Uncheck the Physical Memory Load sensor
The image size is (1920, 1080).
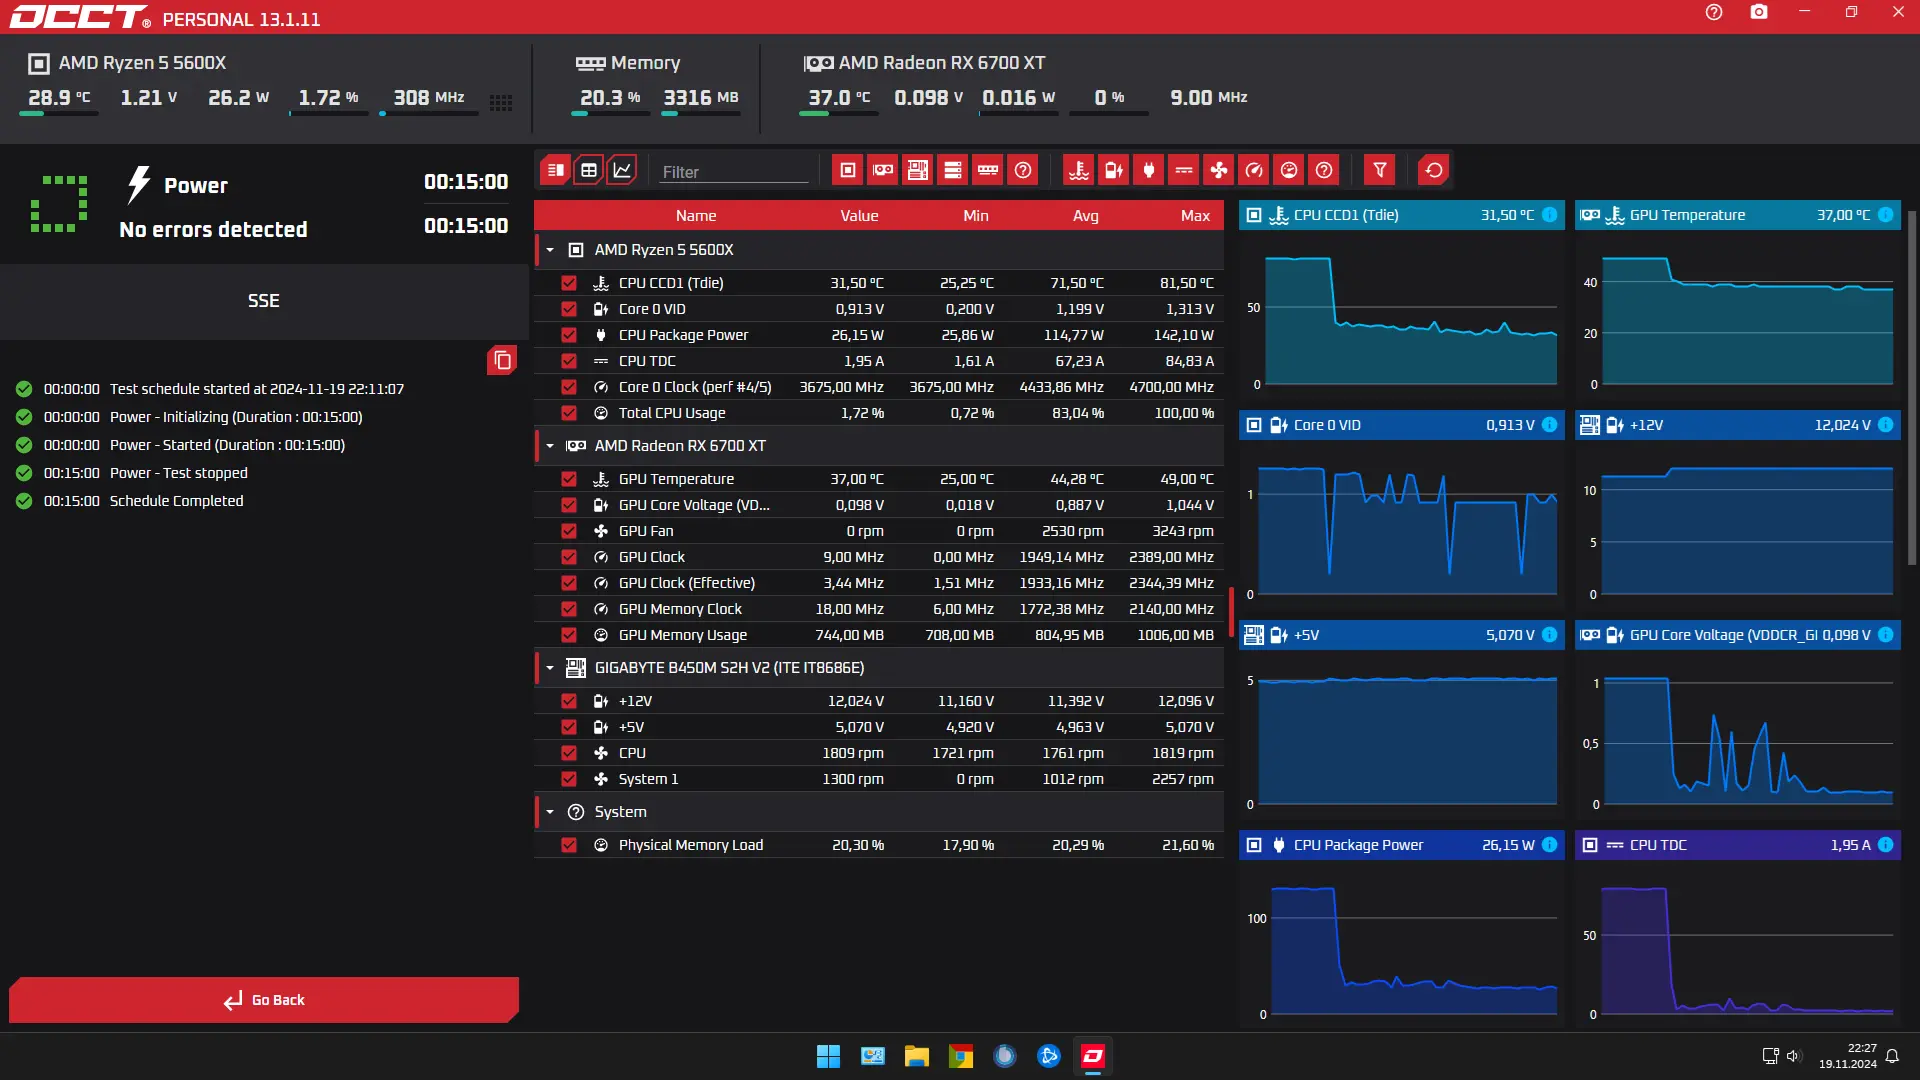569,845
